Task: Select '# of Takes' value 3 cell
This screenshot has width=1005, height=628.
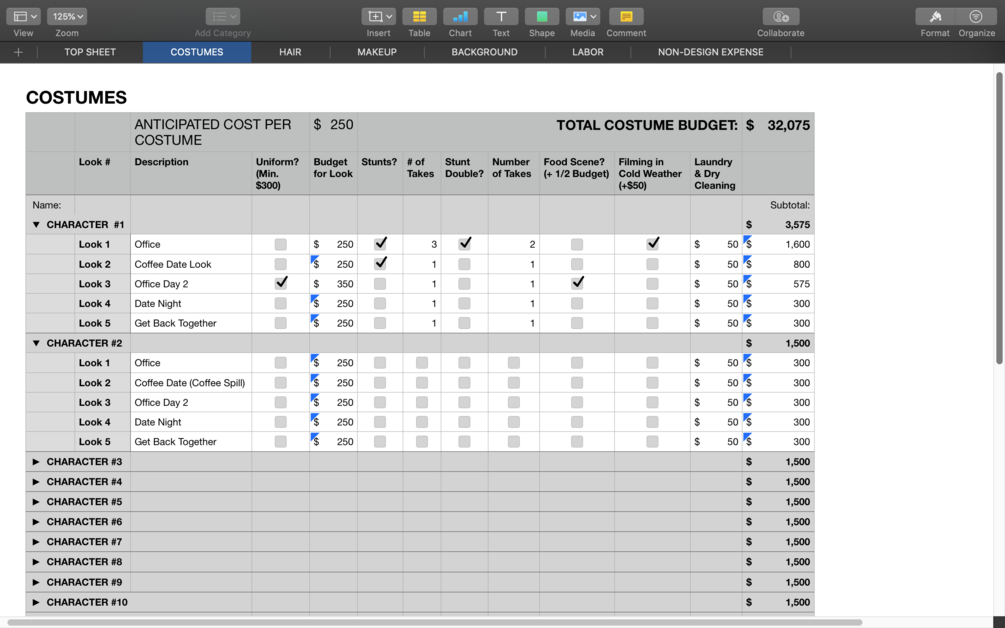Action: [422, 244]
